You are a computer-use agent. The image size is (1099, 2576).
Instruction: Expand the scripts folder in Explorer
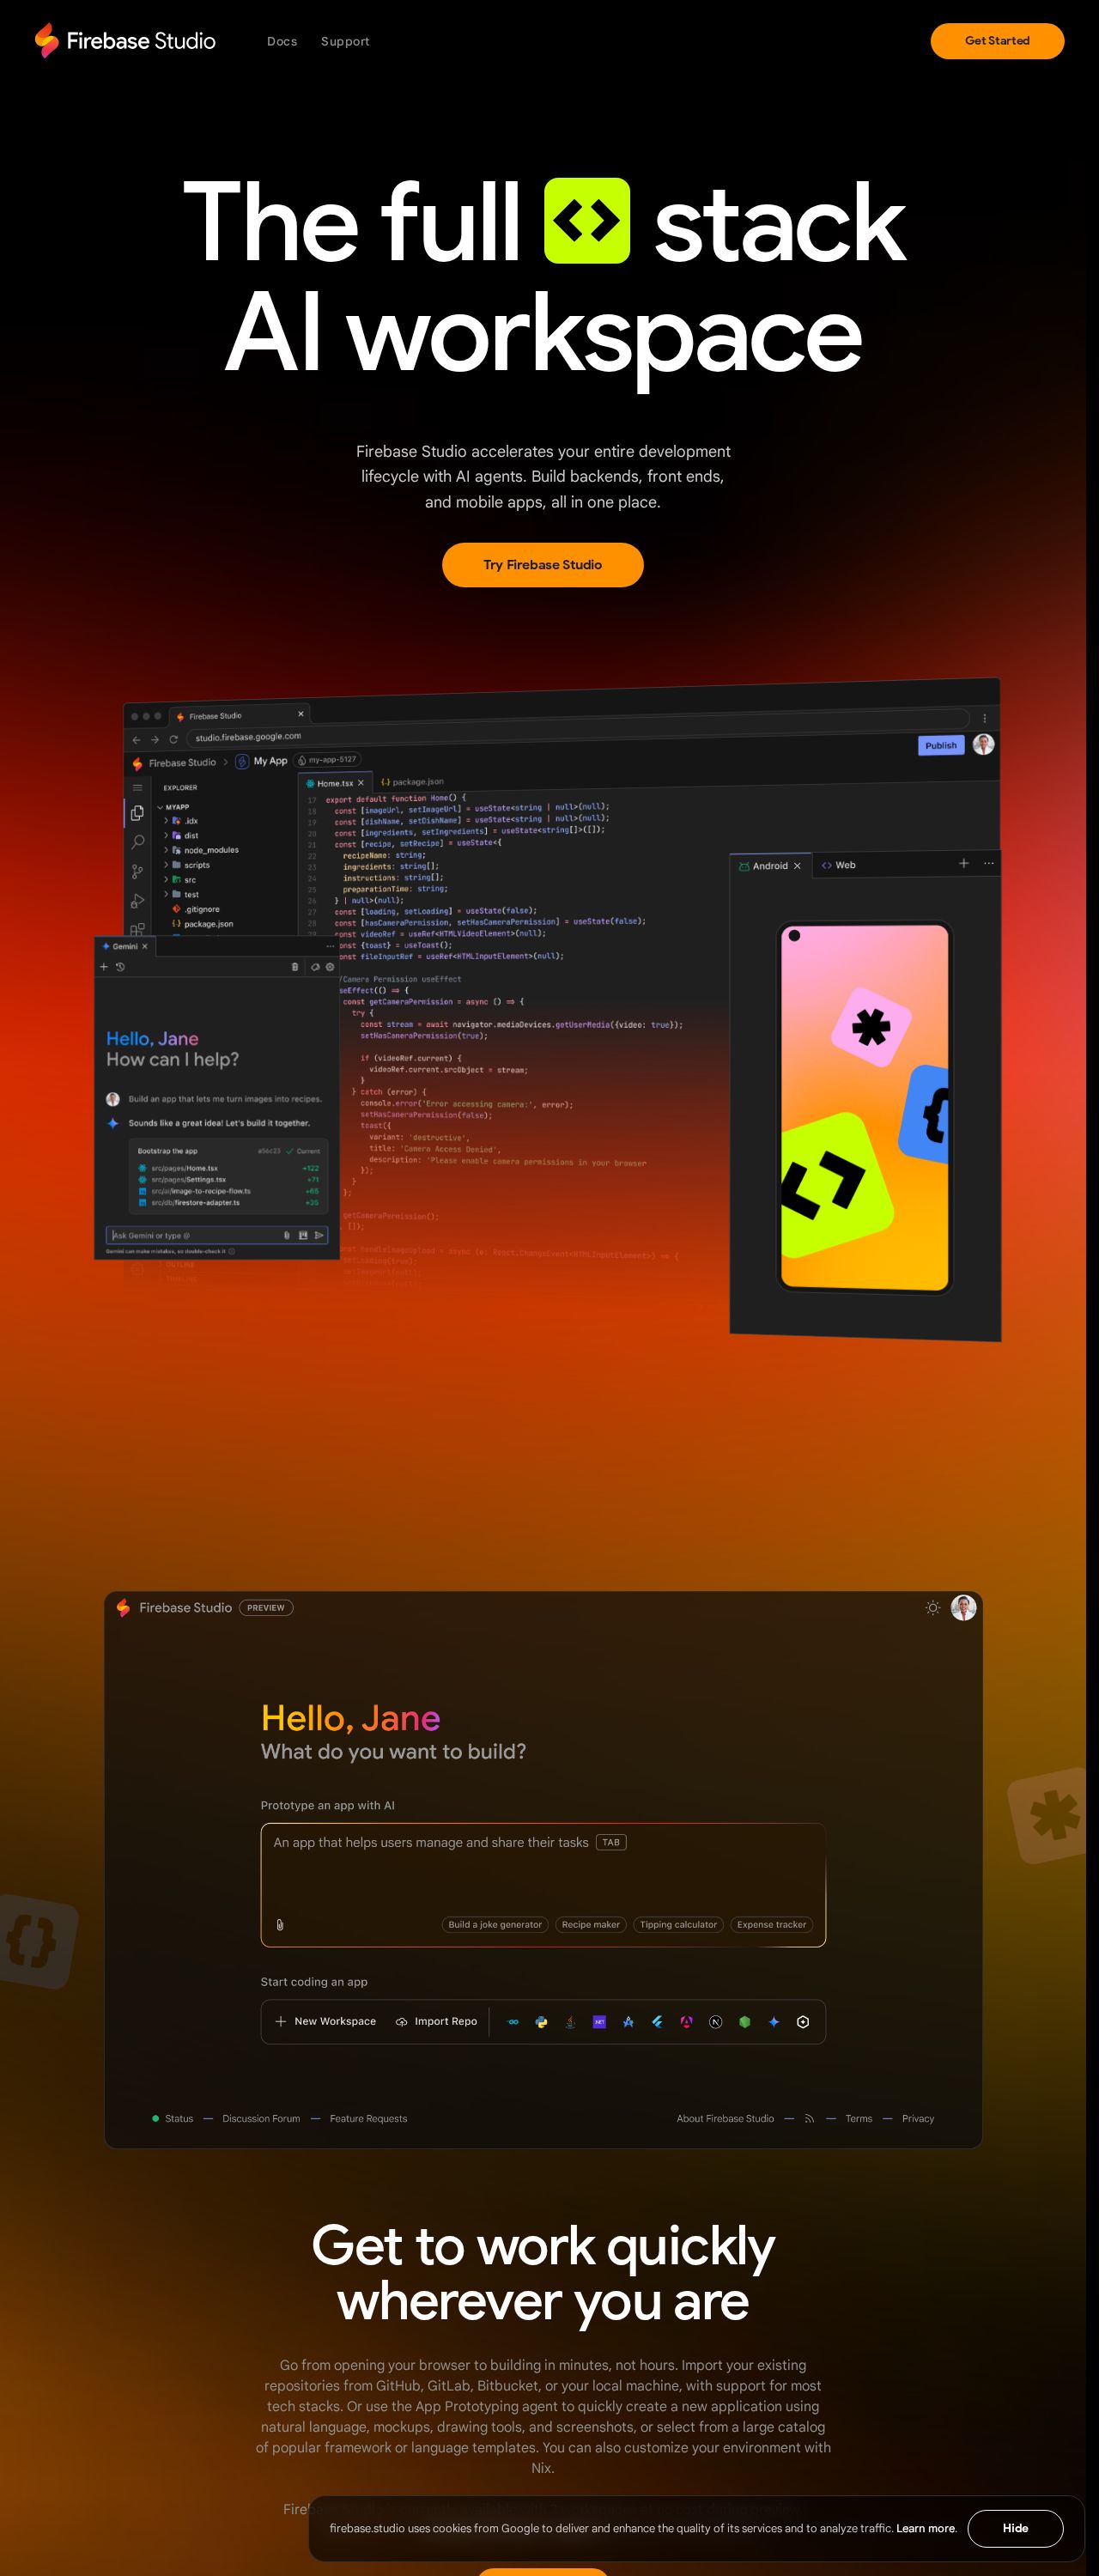pyautogui.click(x=188, y=865)
